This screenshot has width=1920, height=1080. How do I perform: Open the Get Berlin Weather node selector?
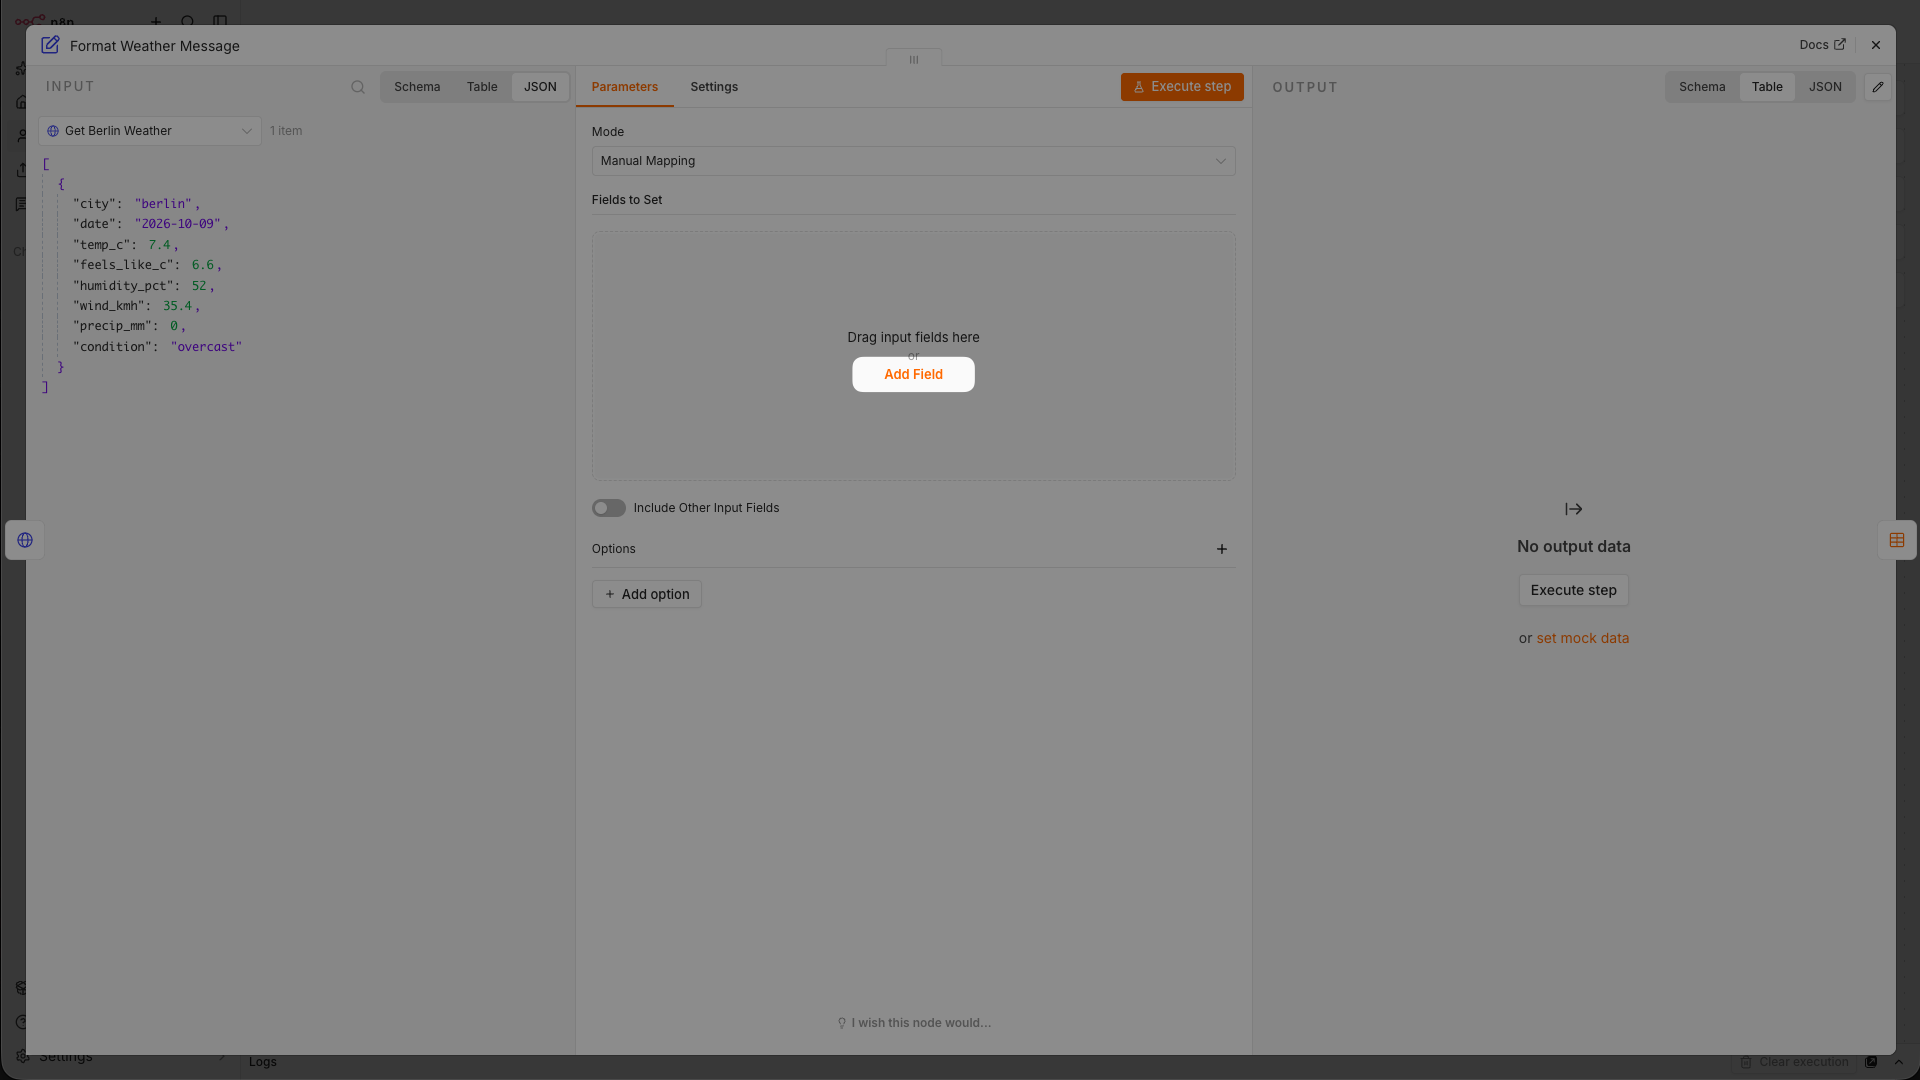(x=150, y=131)
